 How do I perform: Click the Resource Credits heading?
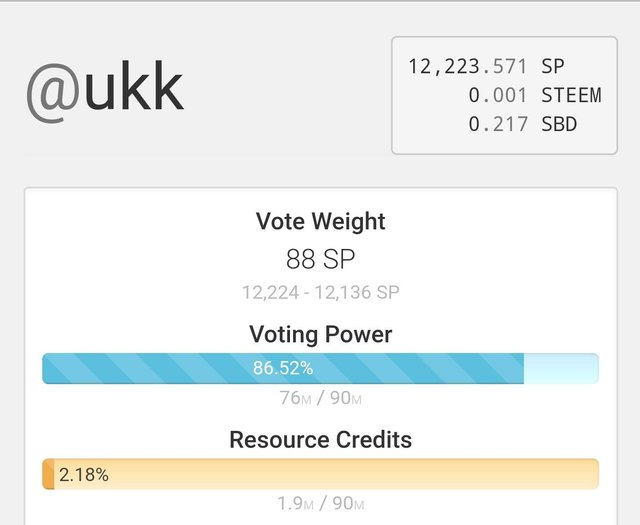coord(320,440)
